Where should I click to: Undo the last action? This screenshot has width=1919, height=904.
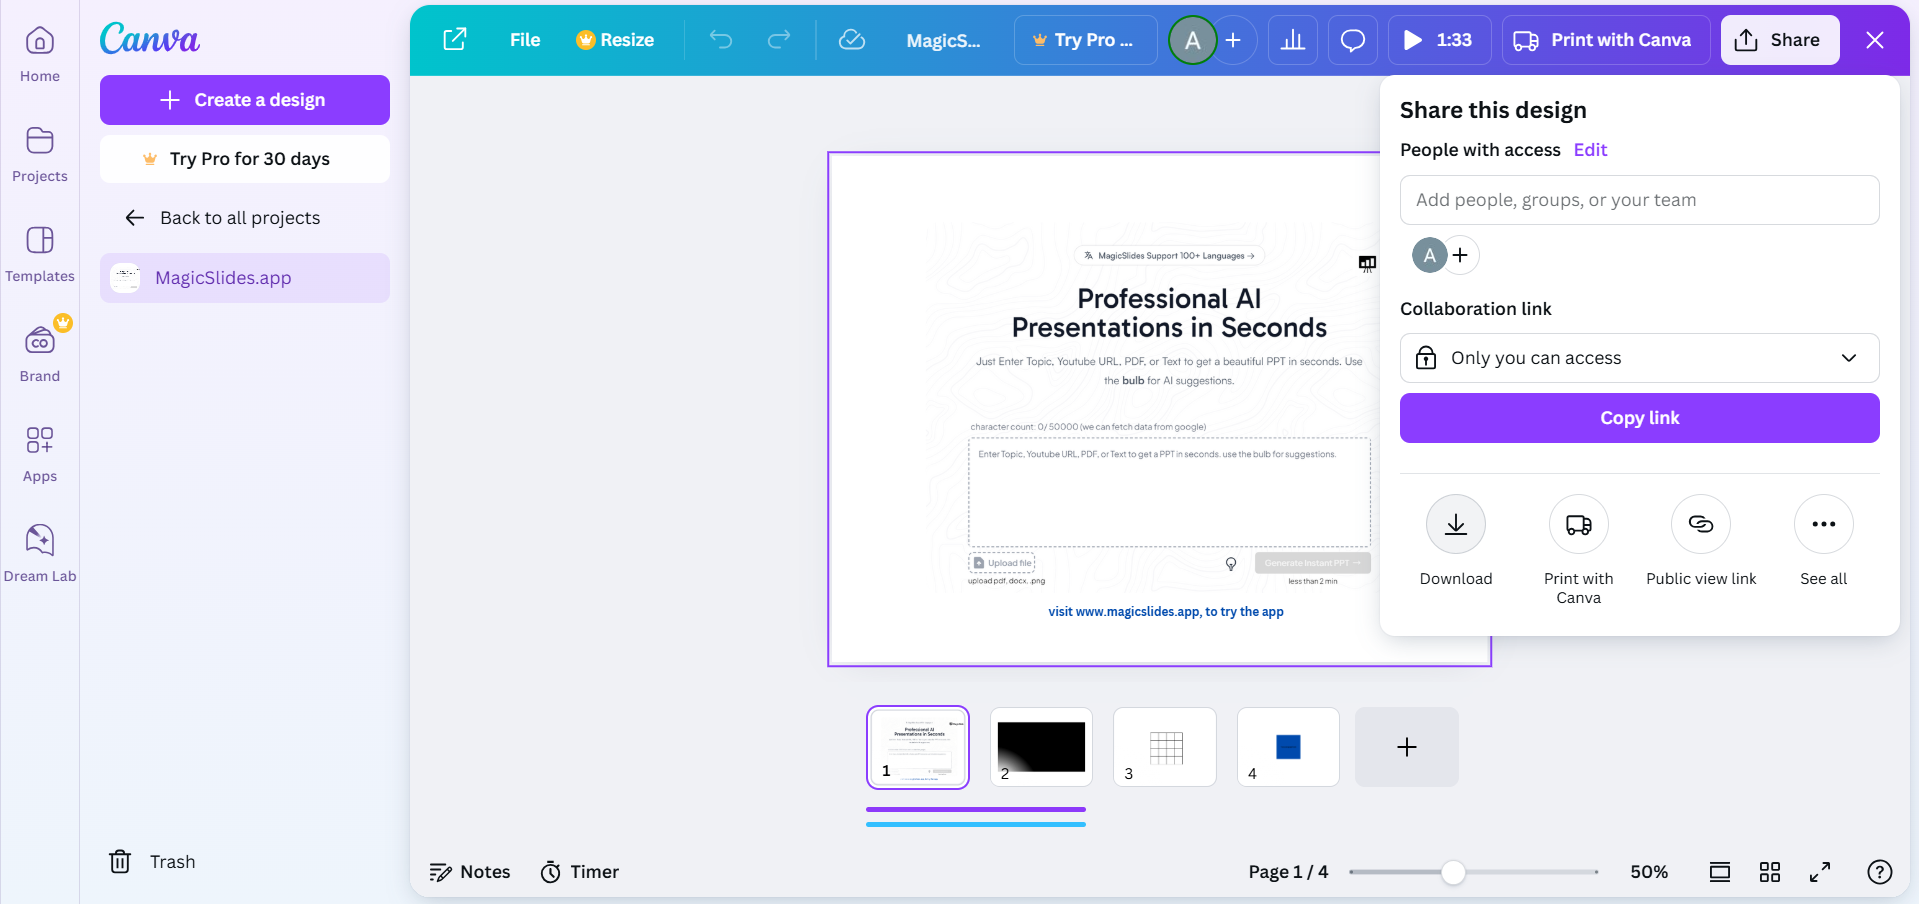pyautogui.click(x=721, y=40)
